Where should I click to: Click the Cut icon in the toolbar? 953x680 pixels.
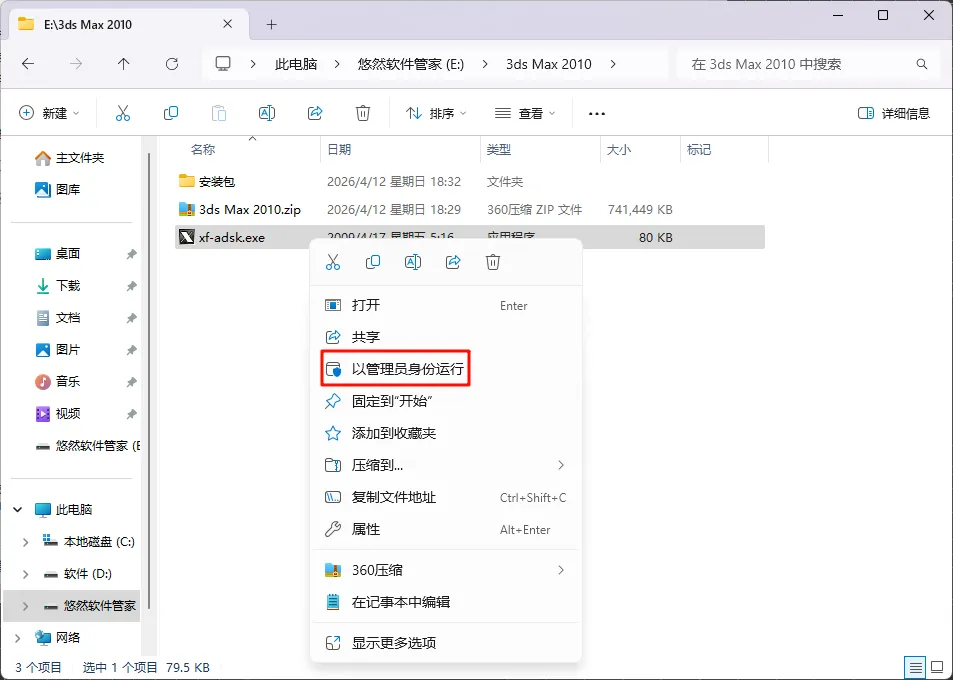(123, 113)
